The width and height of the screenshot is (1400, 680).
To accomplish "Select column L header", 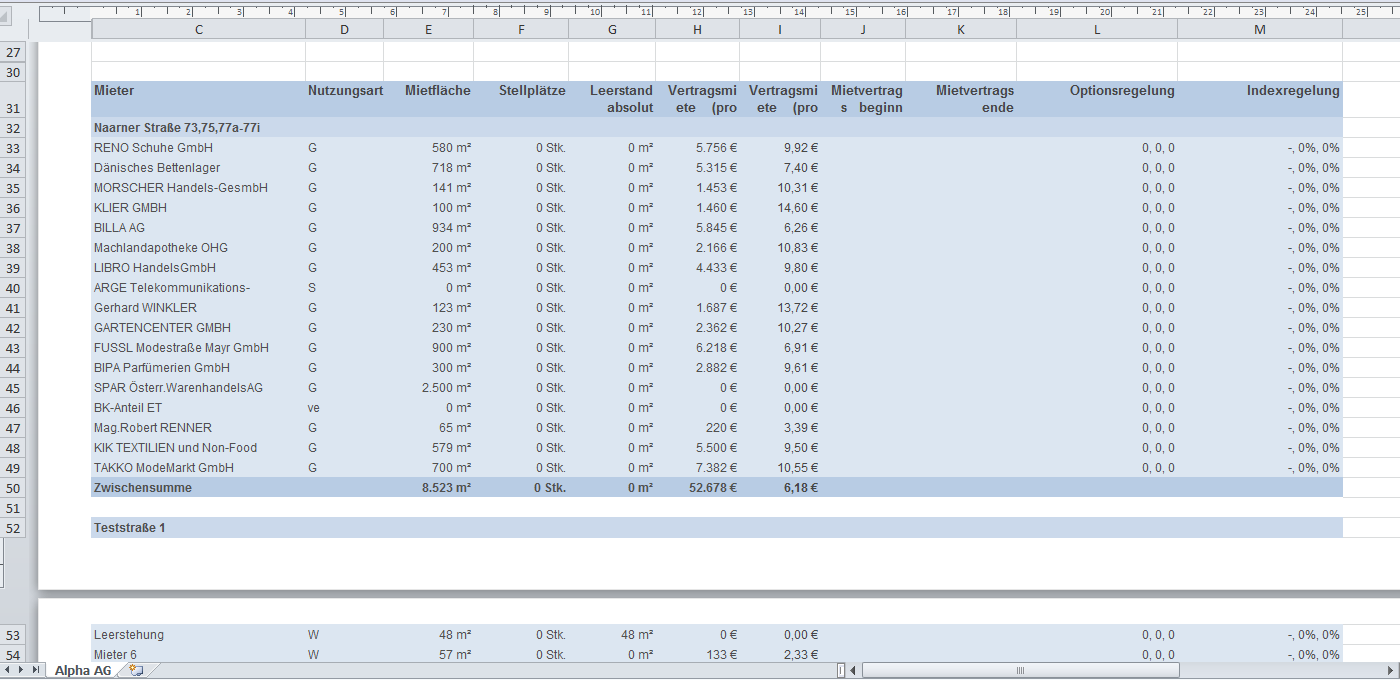I will [1097, 30].
